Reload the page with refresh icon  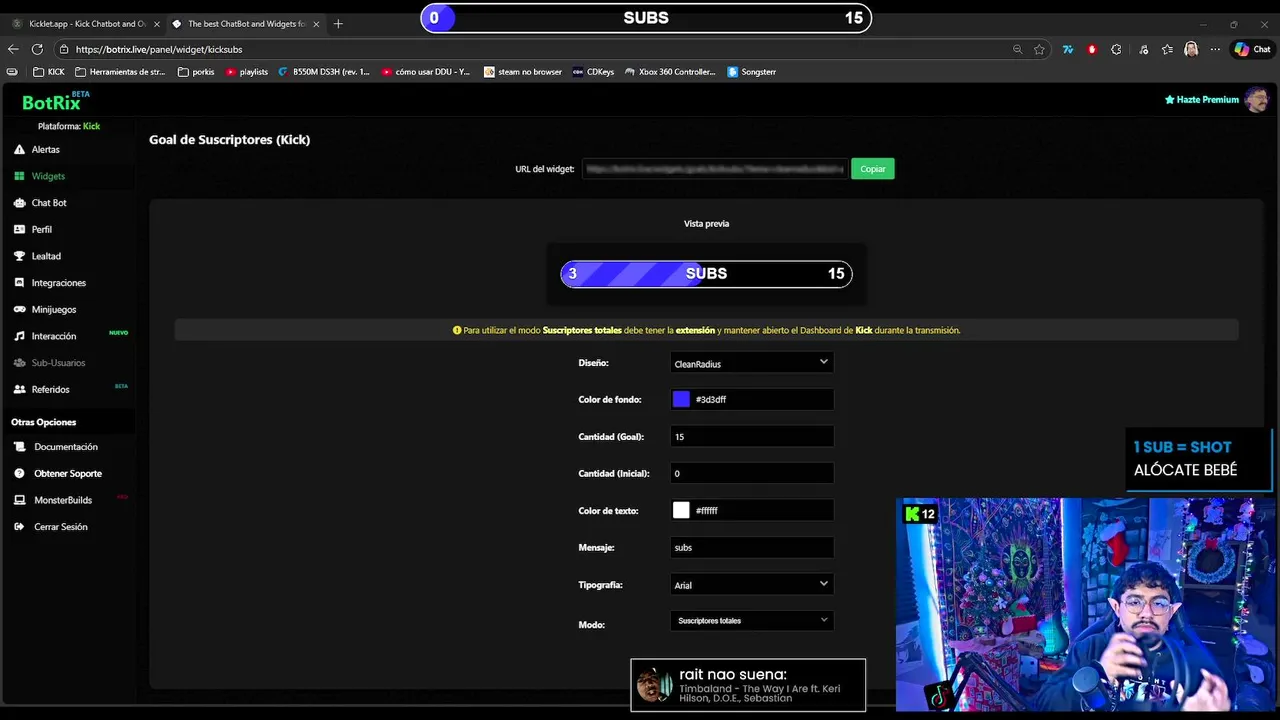37,49
